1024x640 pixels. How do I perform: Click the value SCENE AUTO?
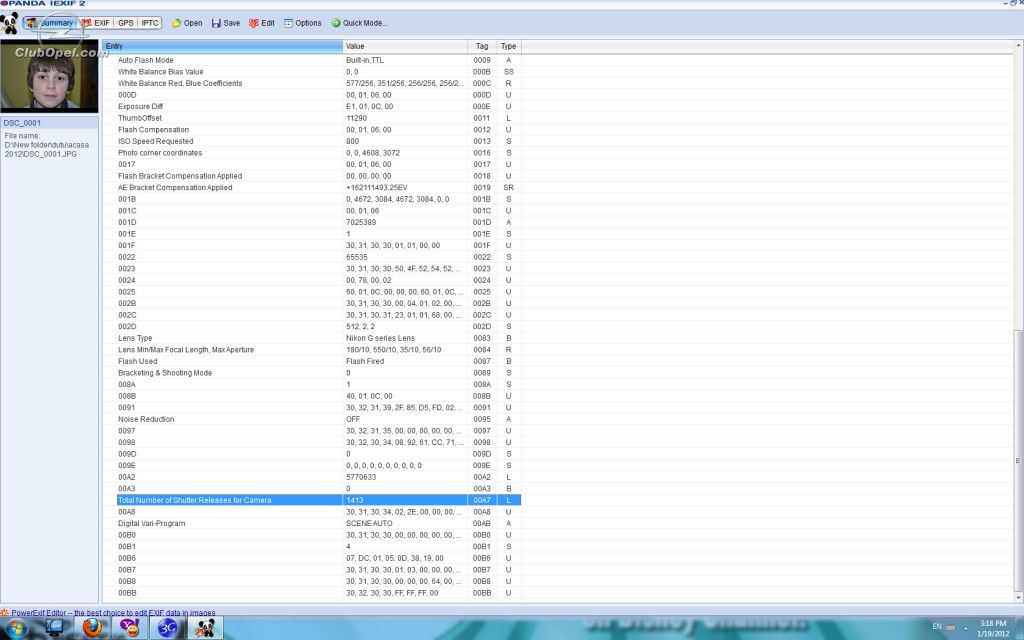(x=369, y=524)
